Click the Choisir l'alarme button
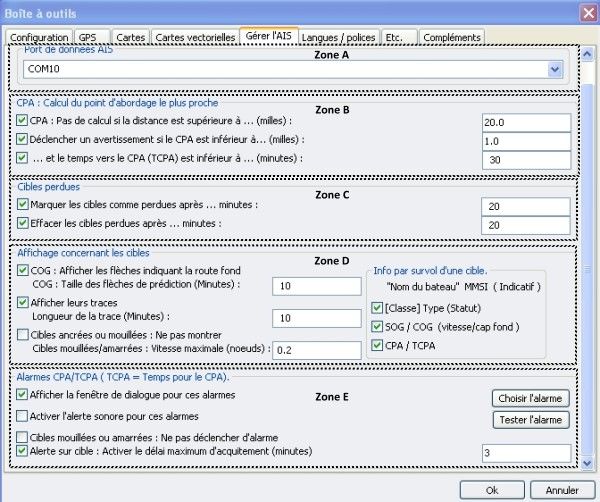 point(530,398)
